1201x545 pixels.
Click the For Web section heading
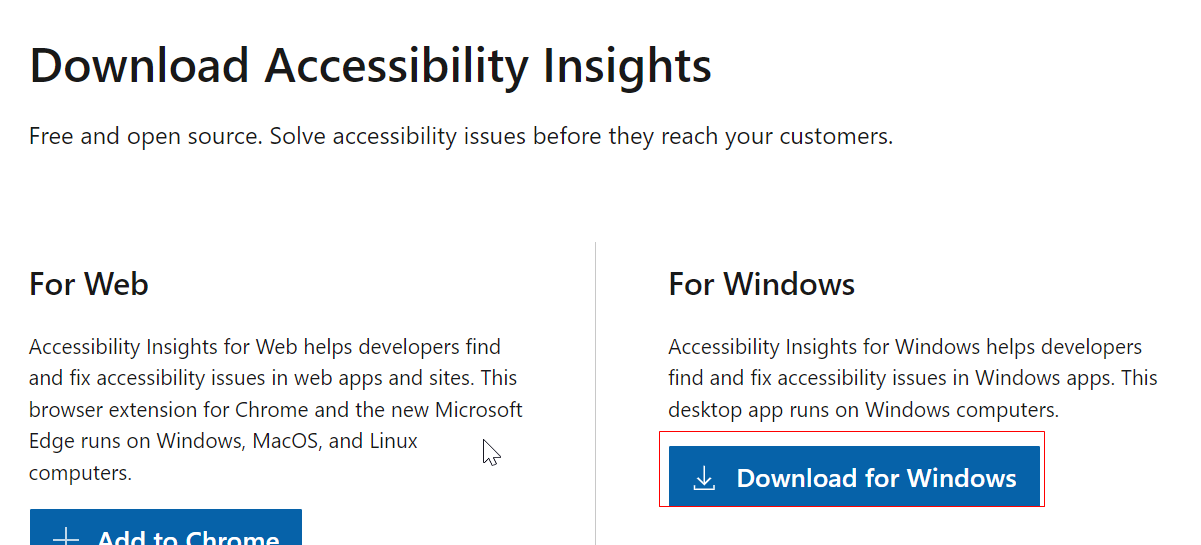coord(89,284)
